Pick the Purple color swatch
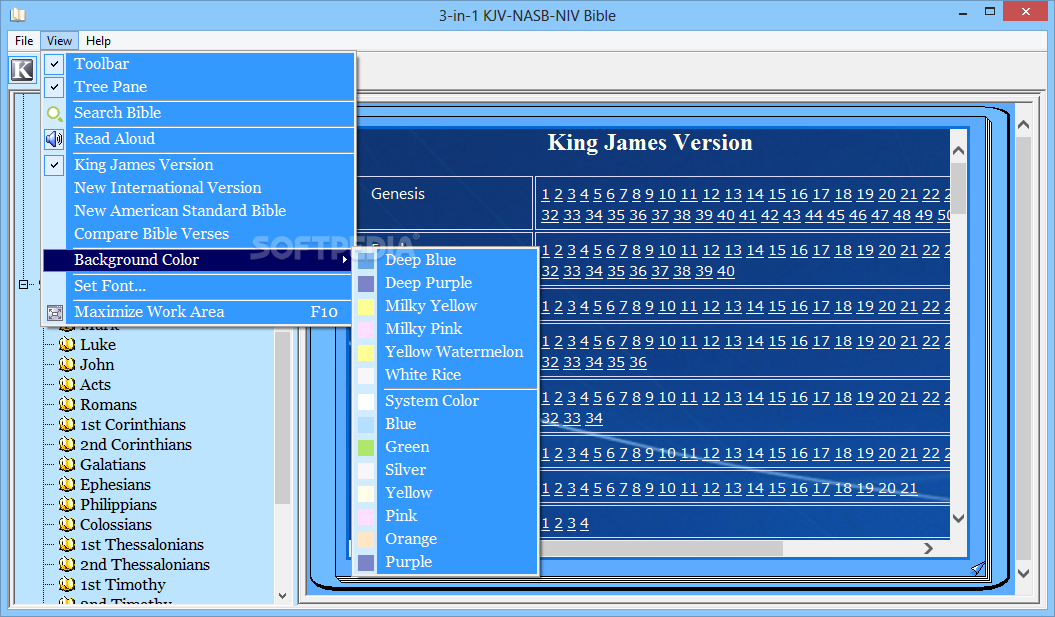 click(x=366, y=562)
